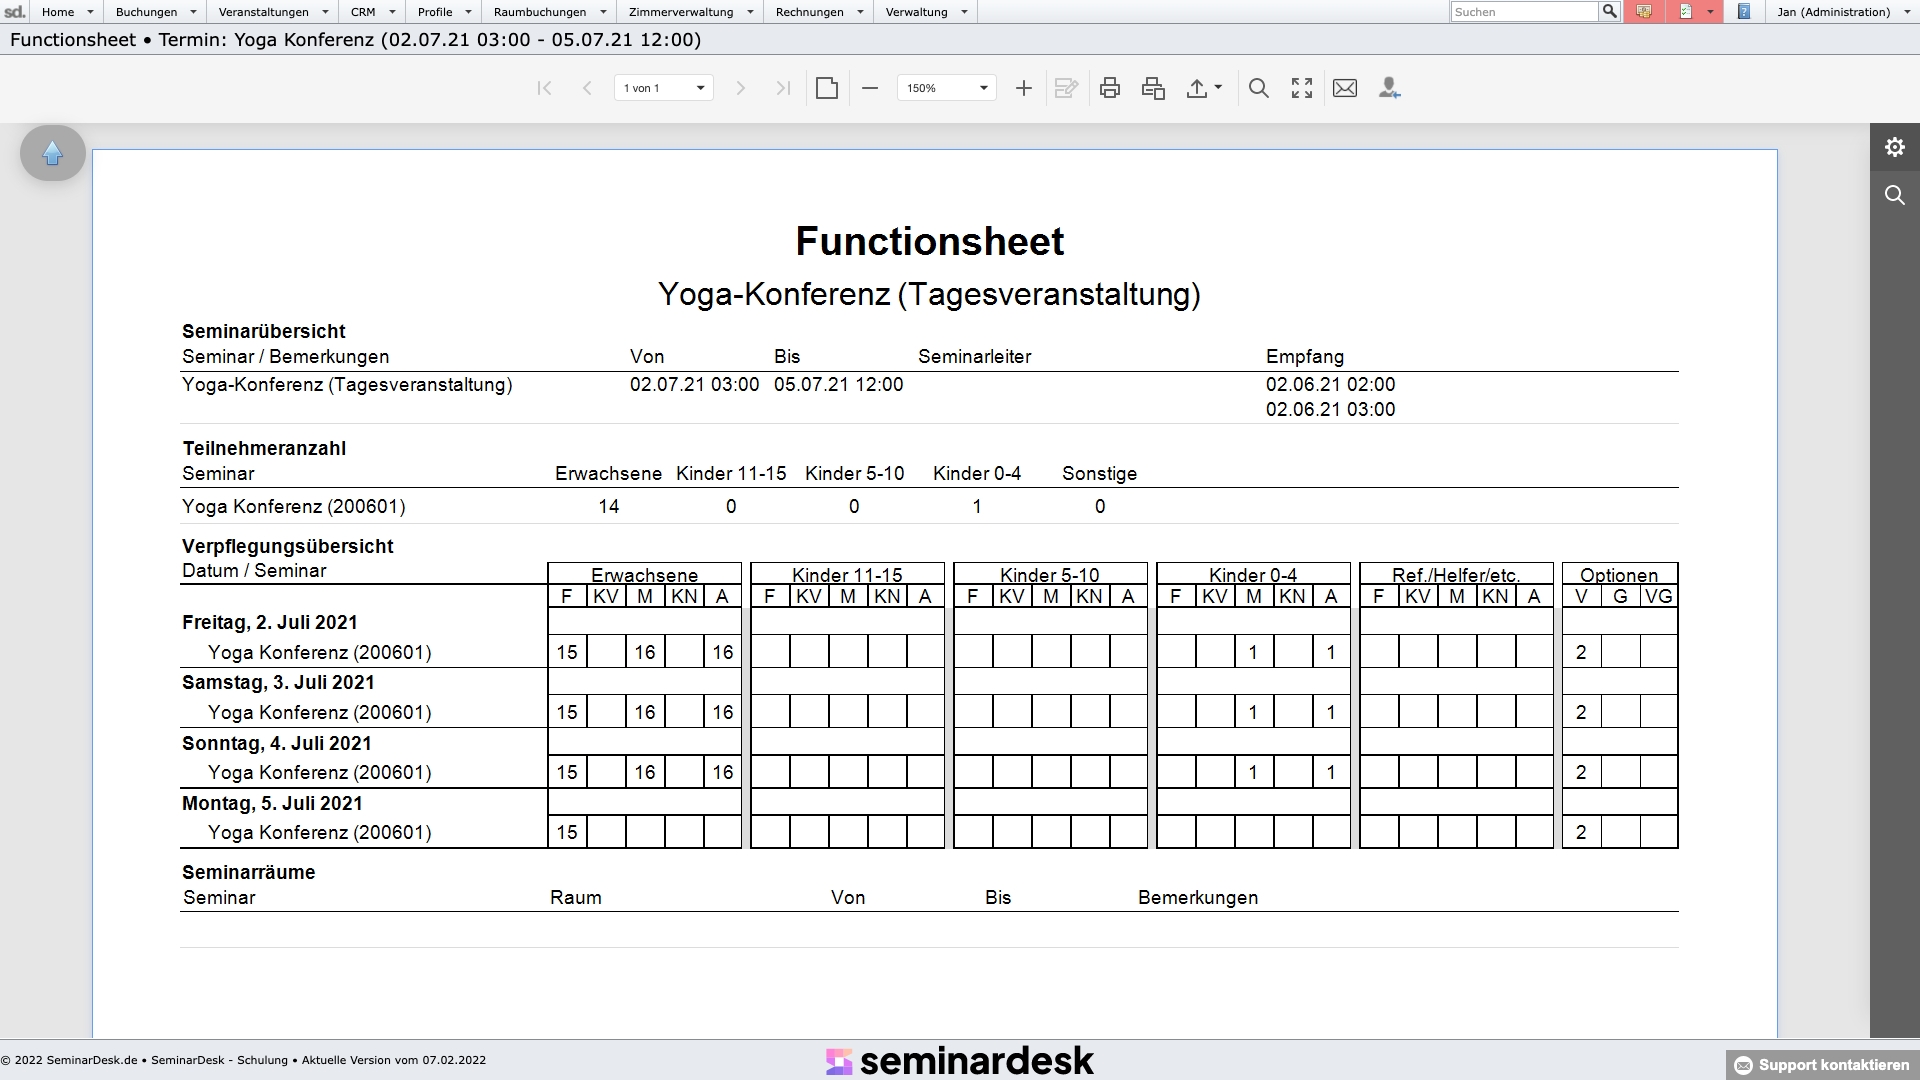Screen dimensions: 1920x1080
Task: Click the scroll-up arrow button
Action: coord(53,153)
